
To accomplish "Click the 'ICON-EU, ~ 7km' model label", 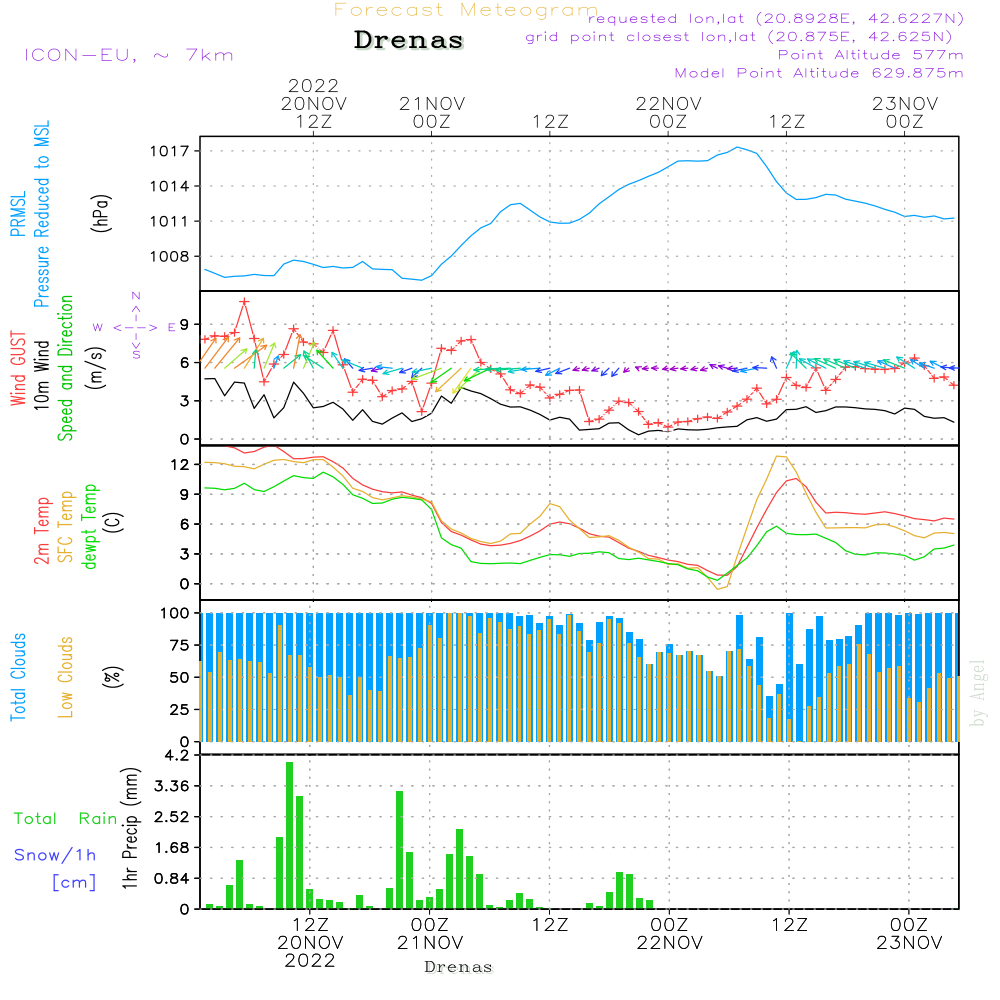I will [x=129, y=55].
